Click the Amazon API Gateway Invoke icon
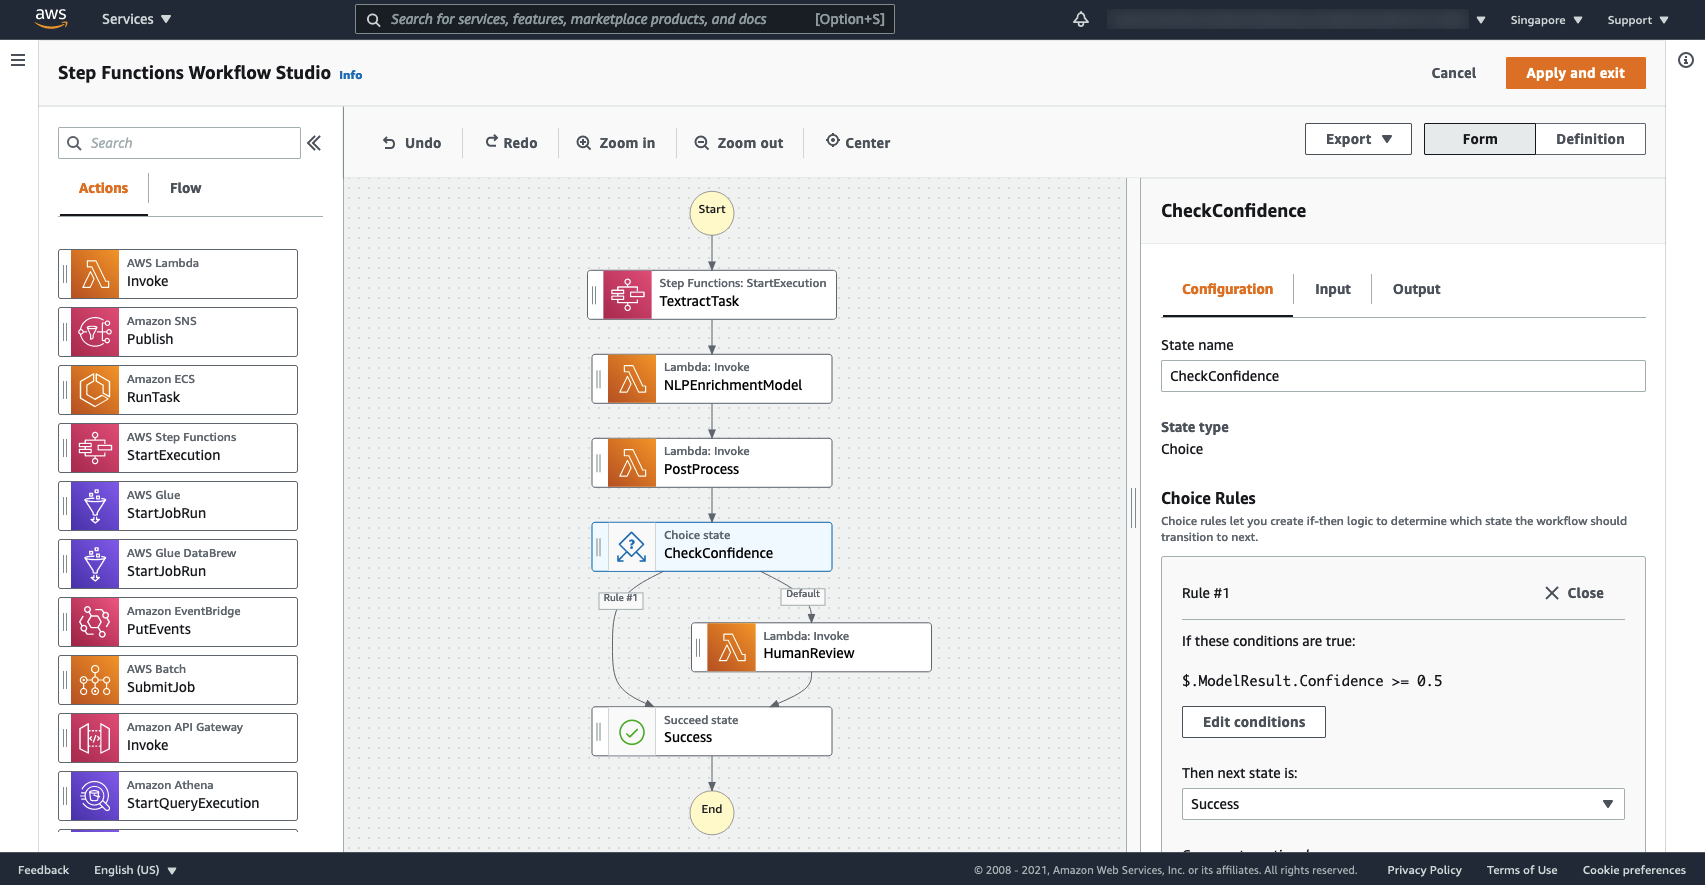This screenshot has width=1705, height=885. pyautogui.click(x=95, y=738)
